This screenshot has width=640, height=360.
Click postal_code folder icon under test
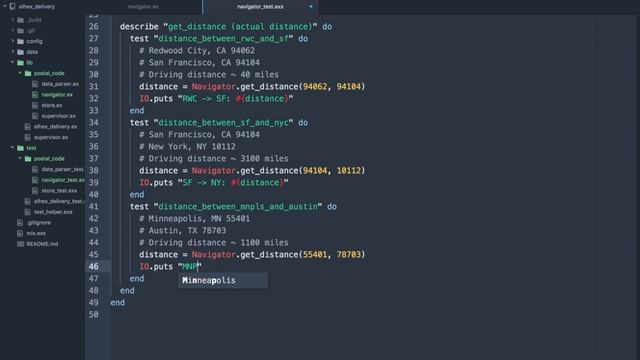tap(28, 158)
